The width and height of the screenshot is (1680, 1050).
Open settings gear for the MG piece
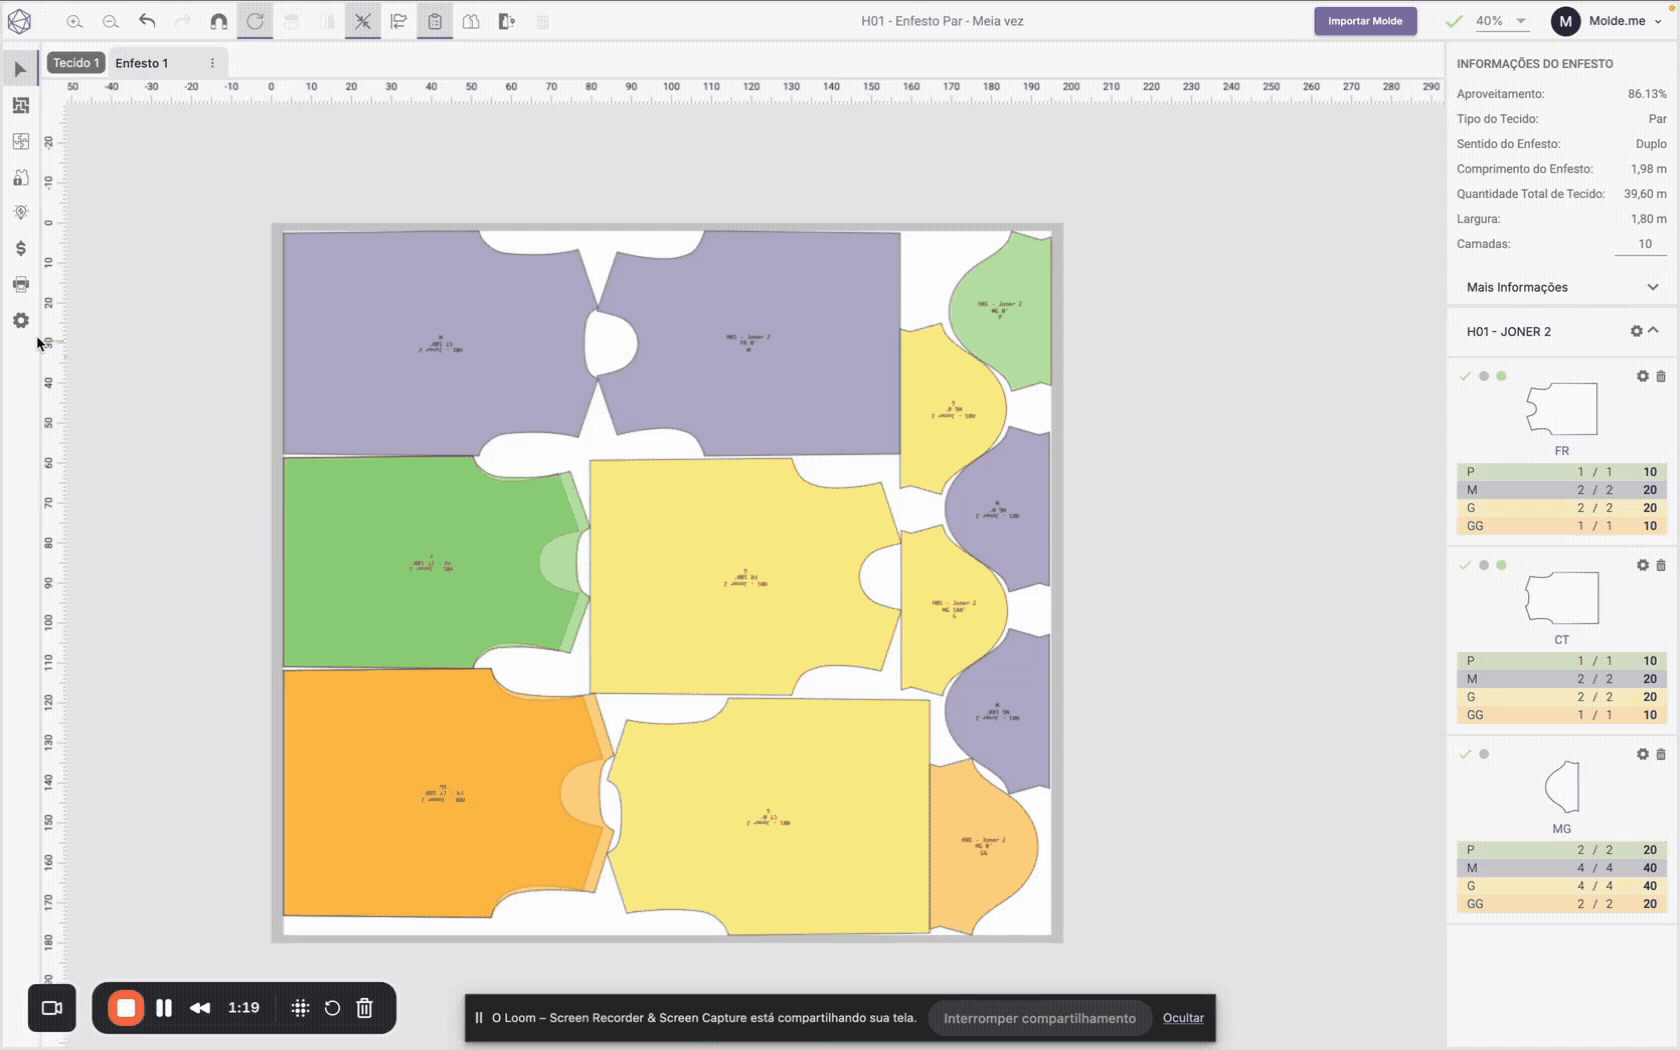1642,754
